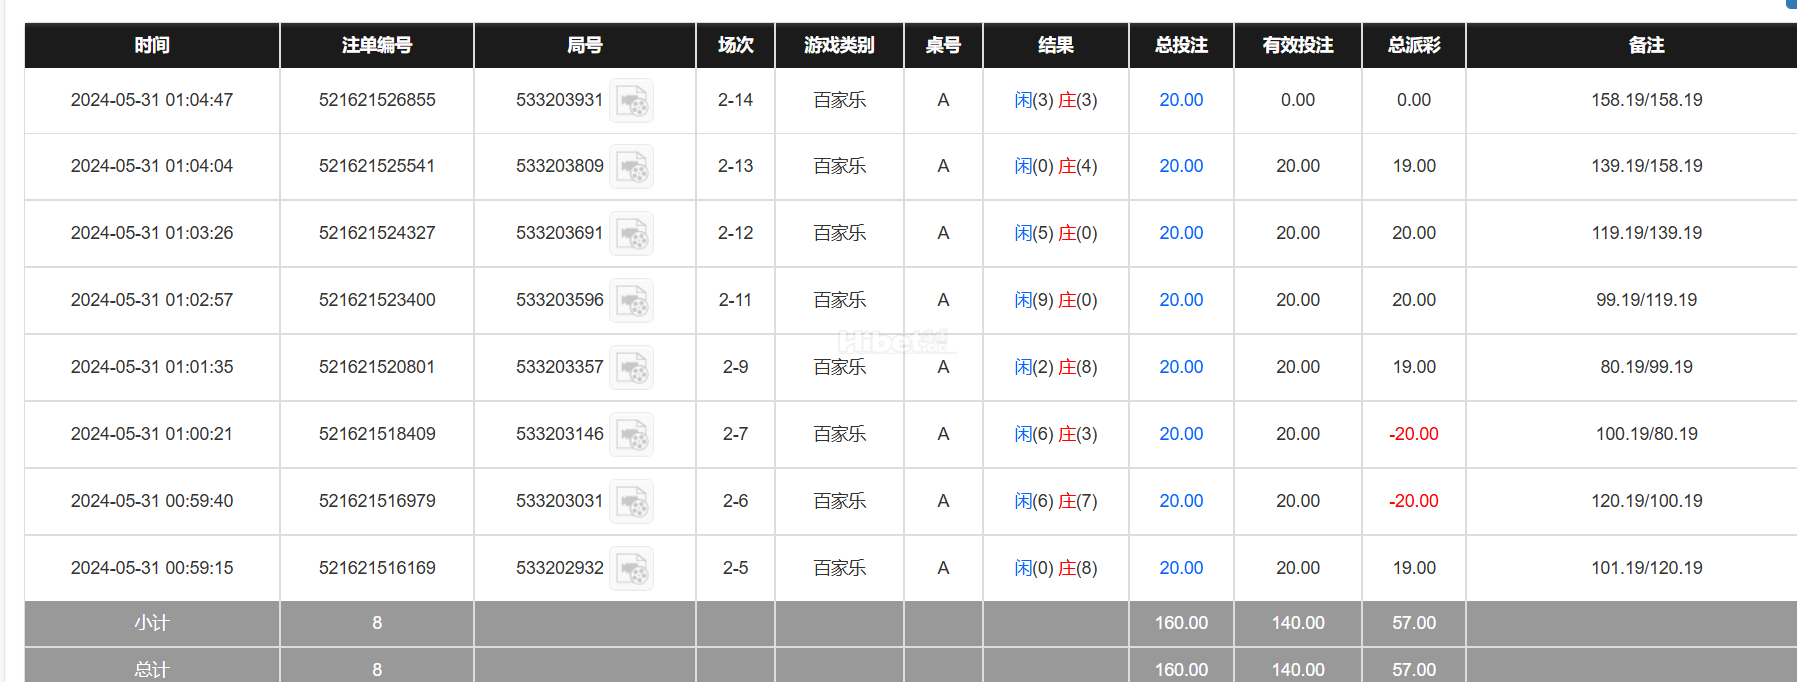Open total bet 20.00 for order 521621518409
This screenshot has height=682, width=1797.
point(1181,434)
